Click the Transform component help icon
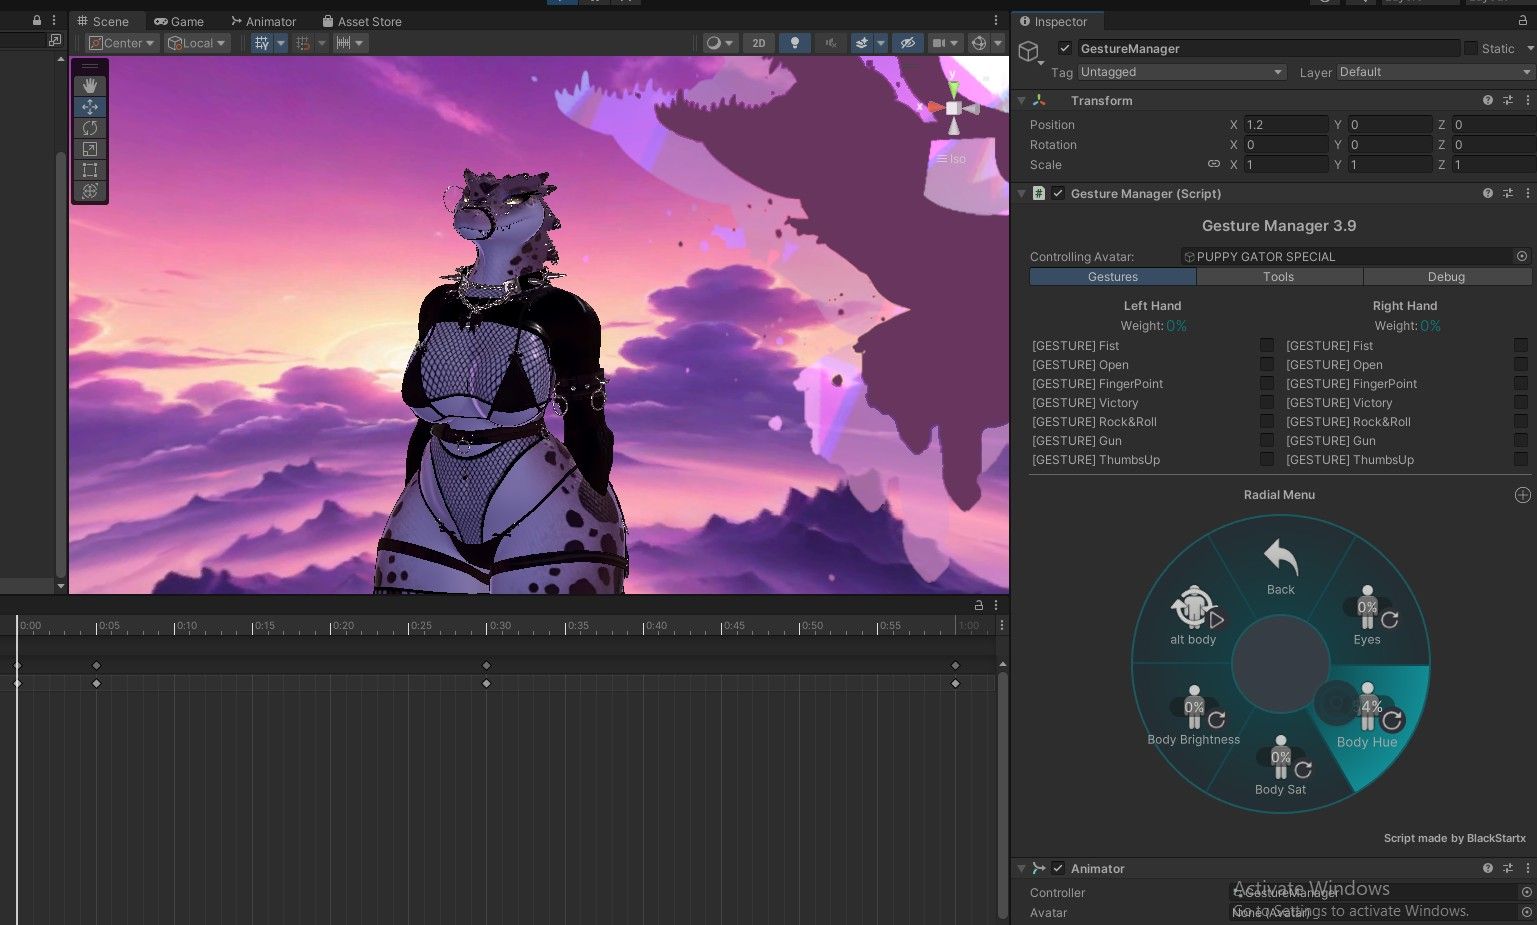This screenshot has width=1537, height=925. (x=1488, y=101)
